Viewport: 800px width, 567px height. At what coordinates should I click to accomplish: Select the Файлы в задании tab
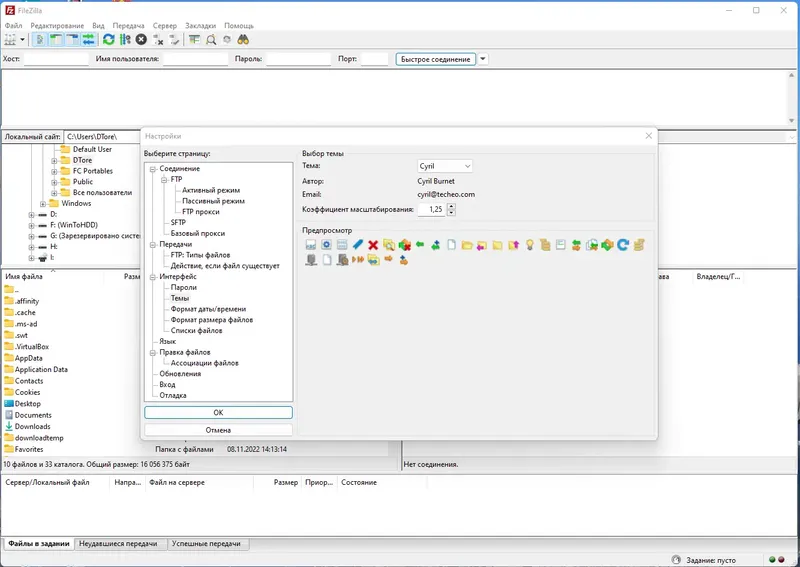(x=39, y=544)
